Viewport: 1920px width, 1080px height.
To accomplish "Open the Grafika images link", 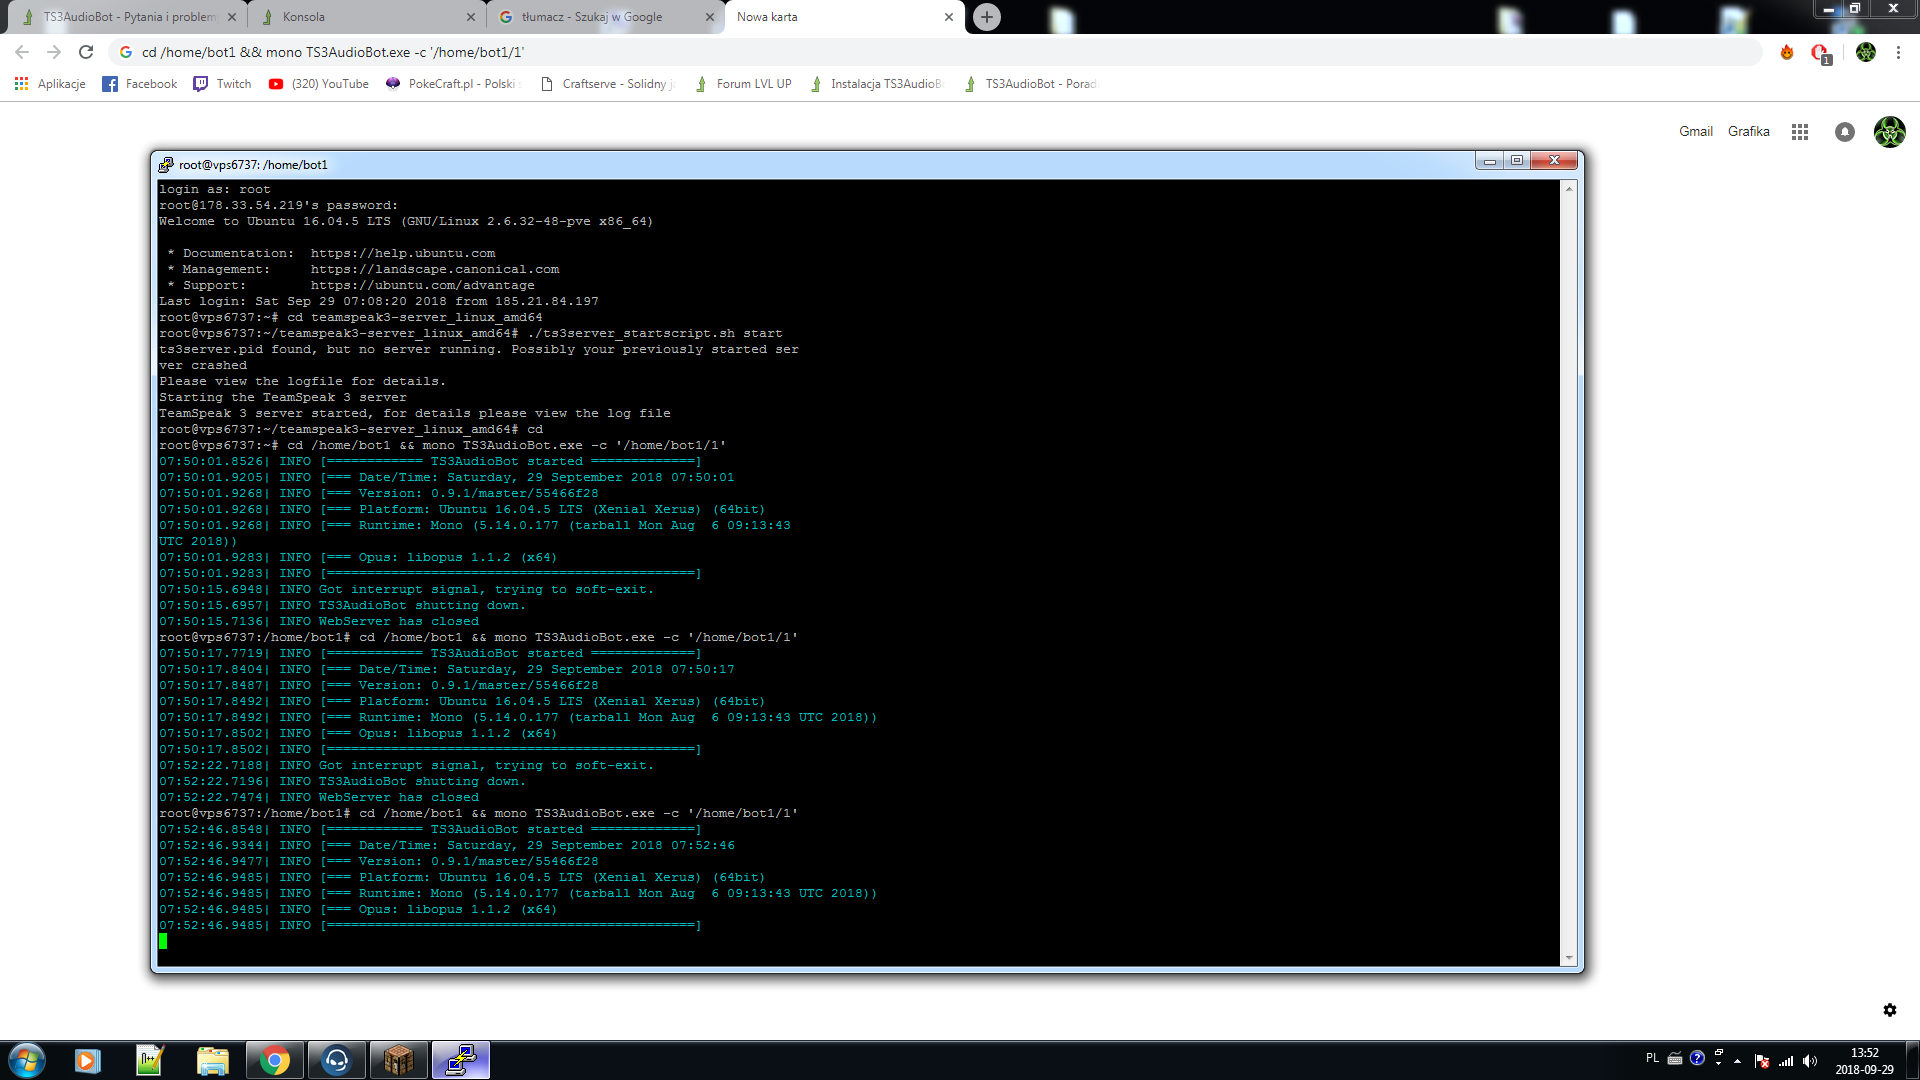I will click(1748, 132).
